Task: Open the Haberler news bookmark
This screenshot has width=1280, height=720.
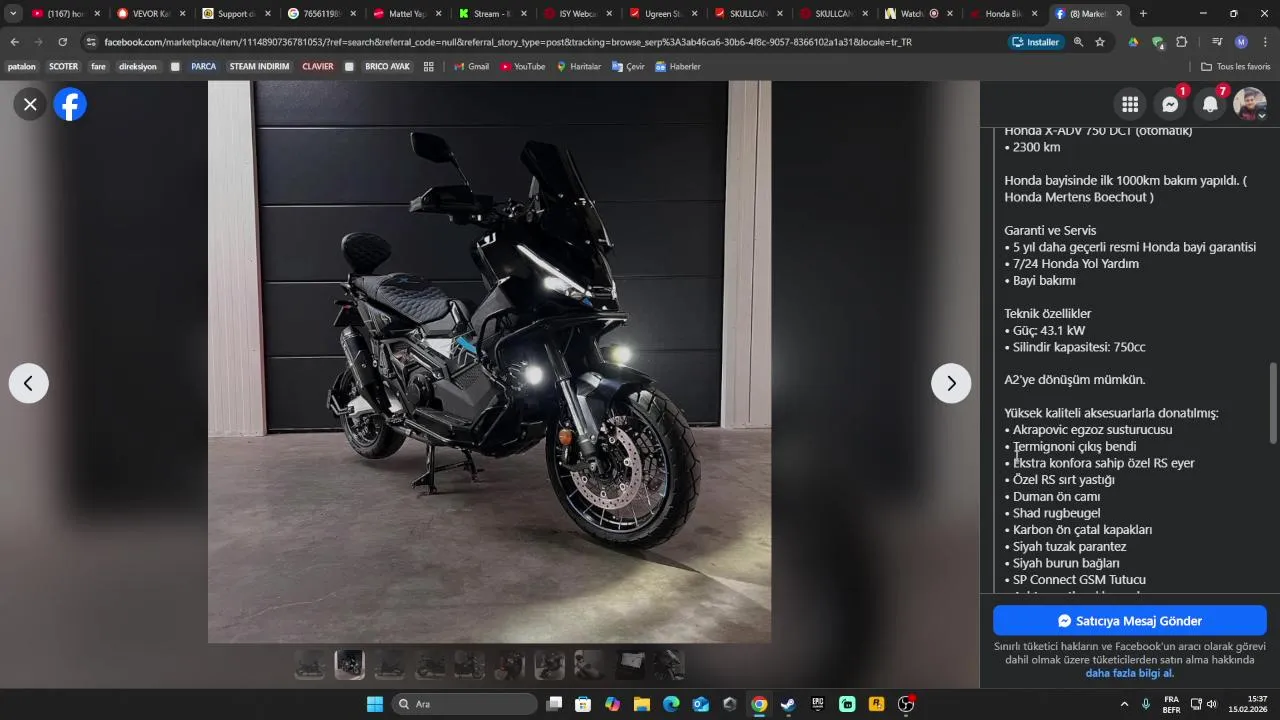Action: pyautogui.click(x=678, y=66)
